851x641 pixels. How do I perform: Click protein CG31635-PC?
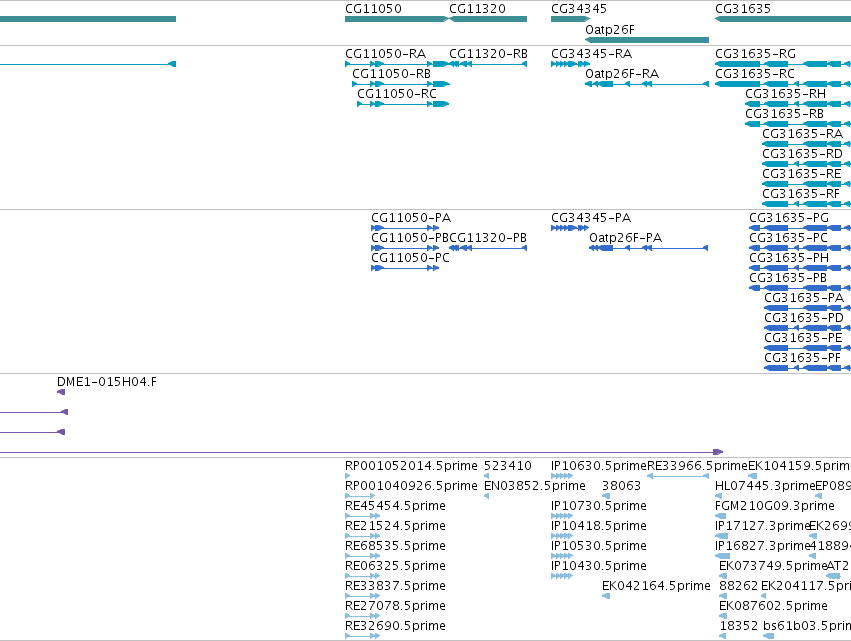[x=800, y=248]
